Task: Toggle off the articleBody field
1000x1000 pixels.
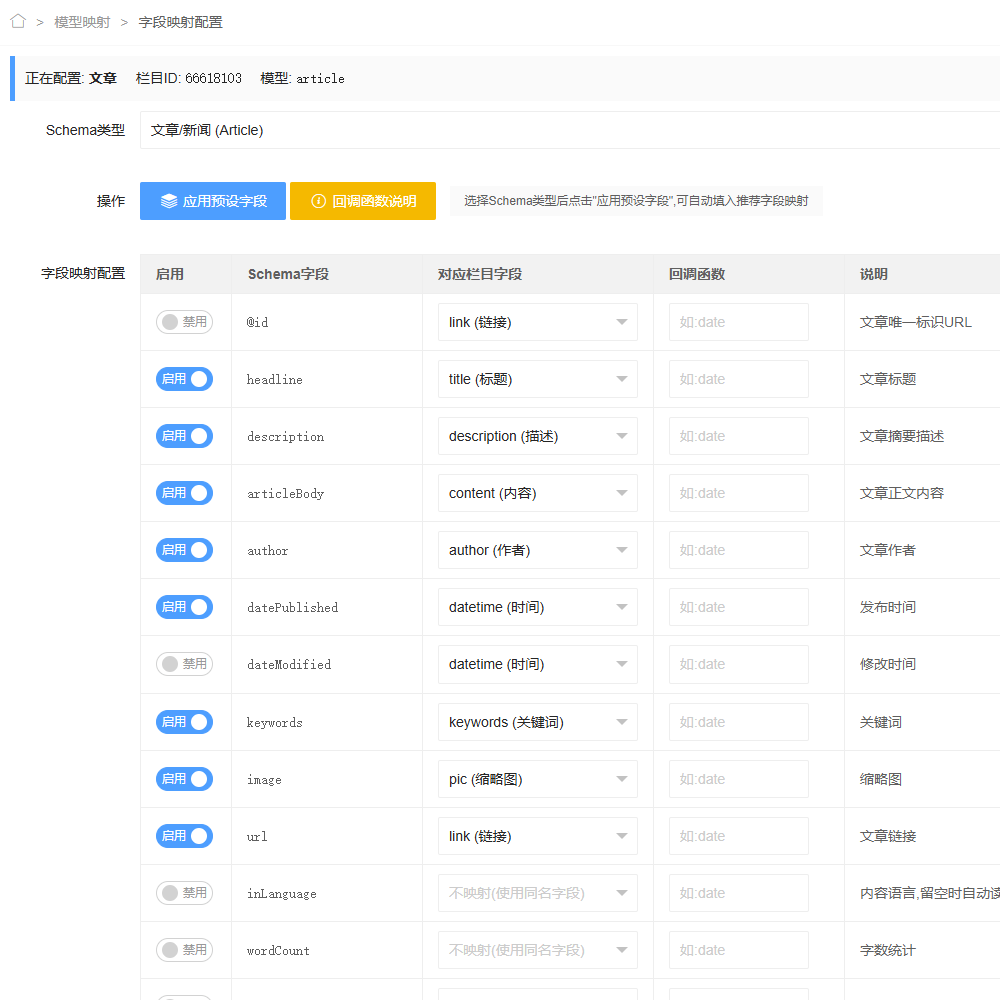Action: tap(184, 493)
